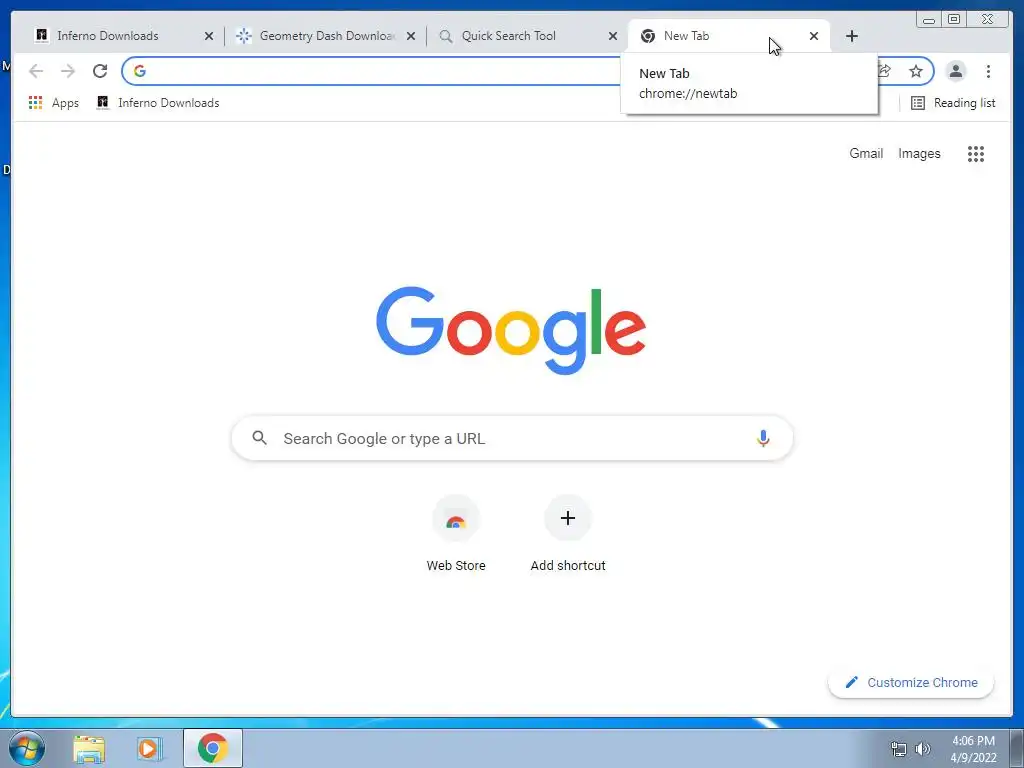Open the Reading list panel
This screenshot has width=1024, height=768.
coord(953,103)
